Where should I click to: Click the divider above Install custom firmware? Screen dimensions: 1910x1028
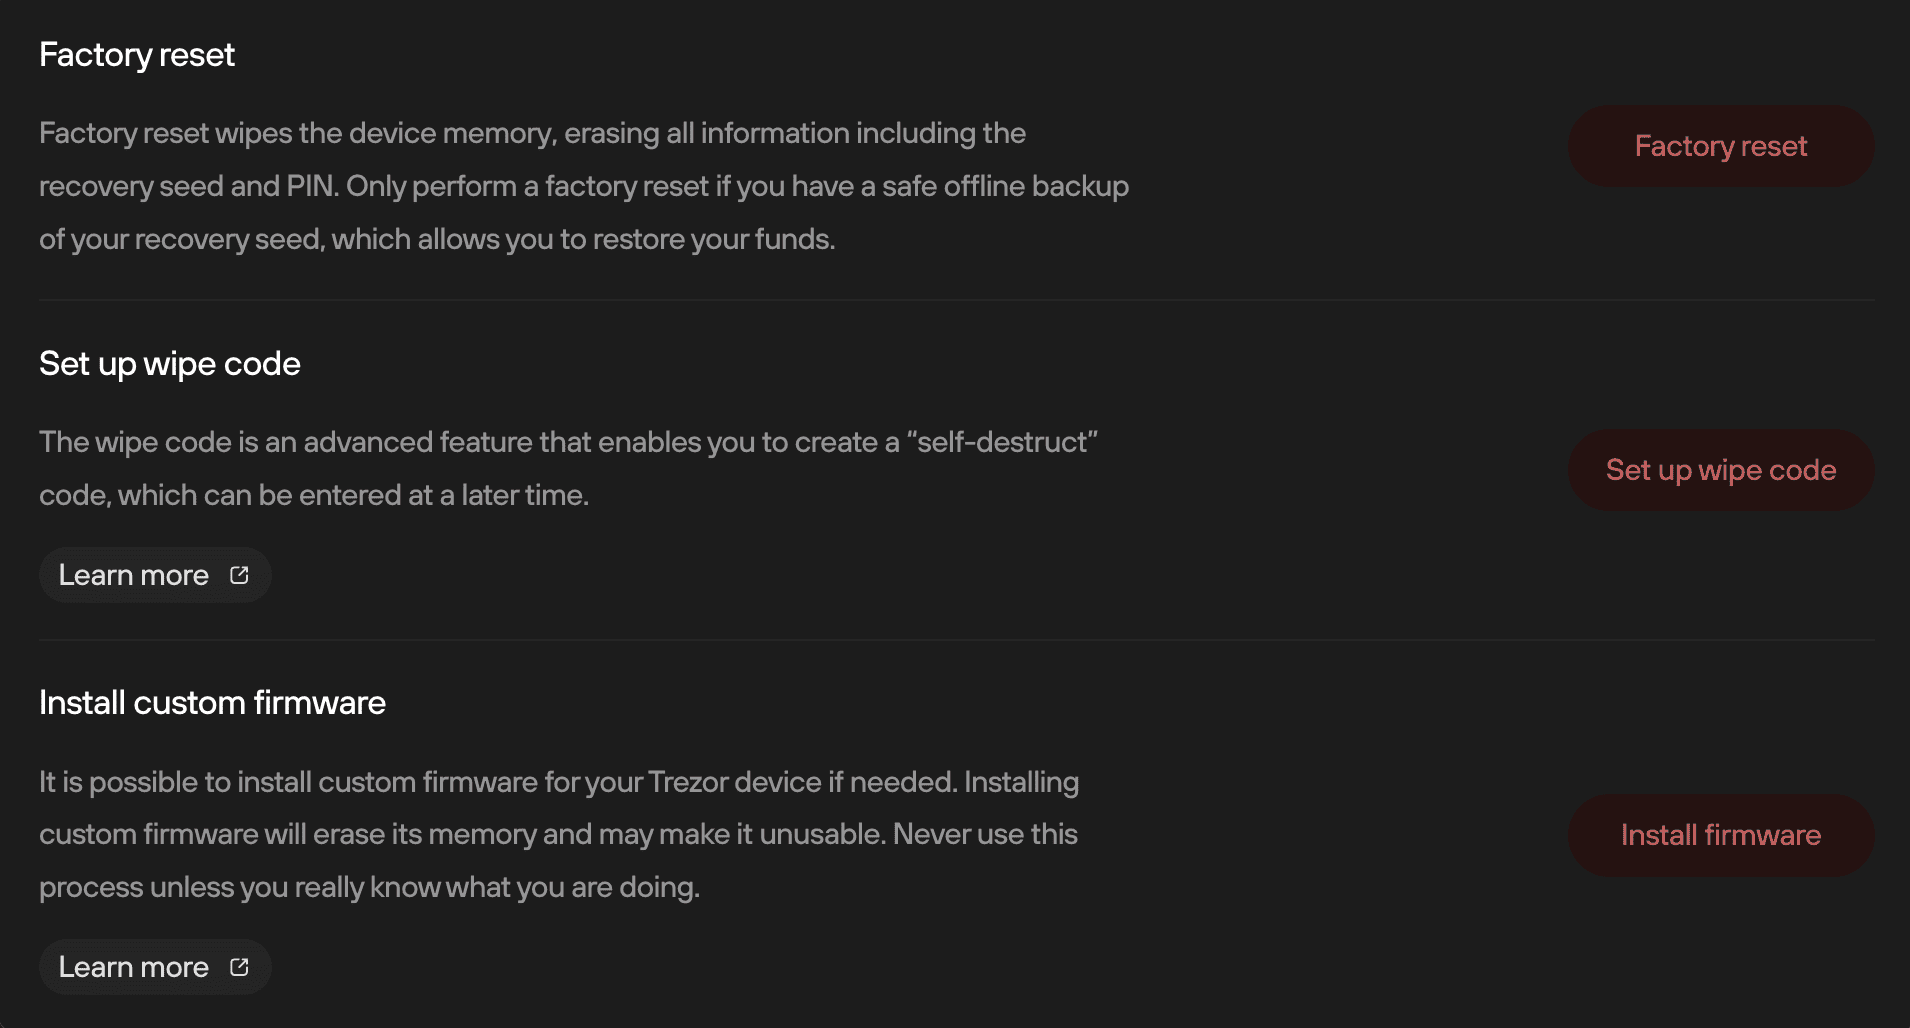click(957, 640)
